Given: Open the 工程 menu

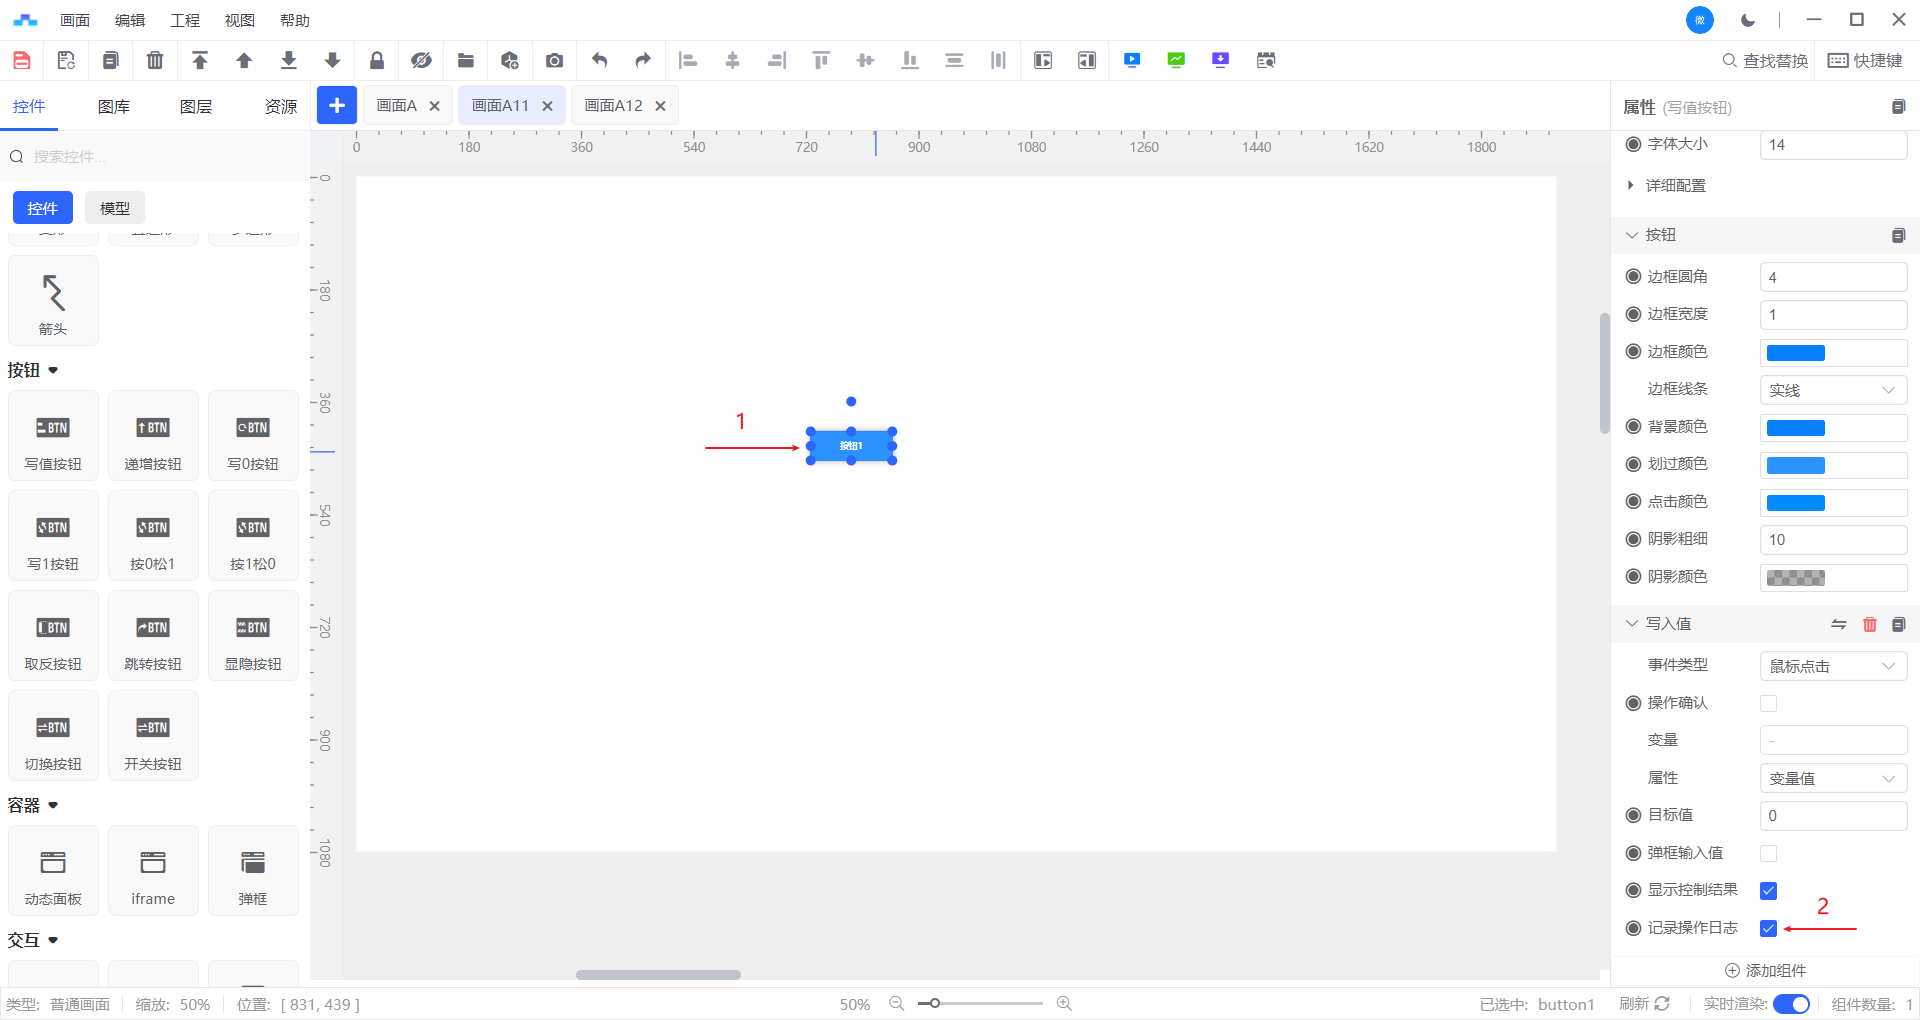Looking at the screenshot, I should click(185, 20).
